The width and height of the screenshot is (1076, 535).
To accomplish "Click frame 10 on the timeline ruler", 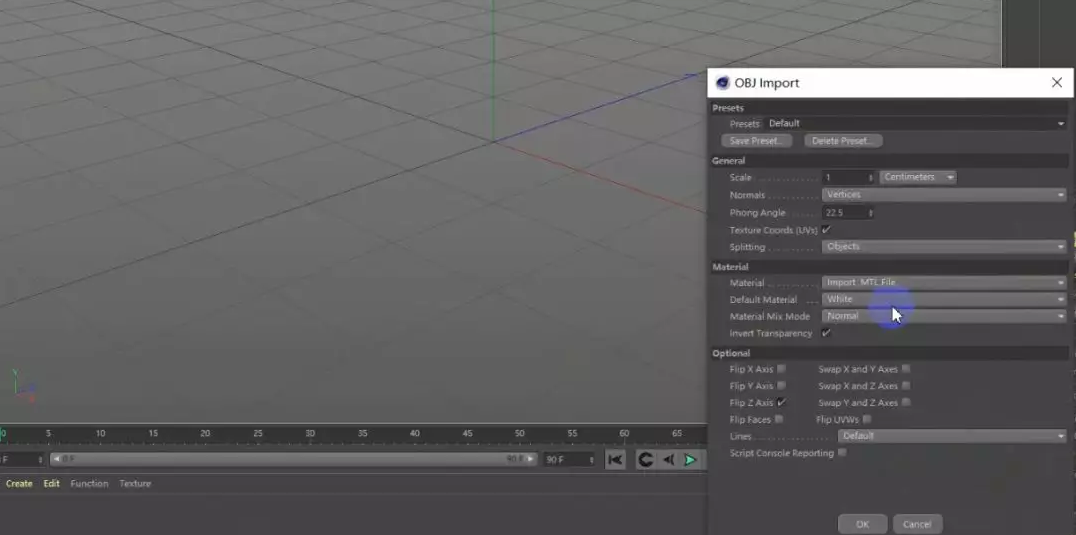I will (x=100, y=433).
